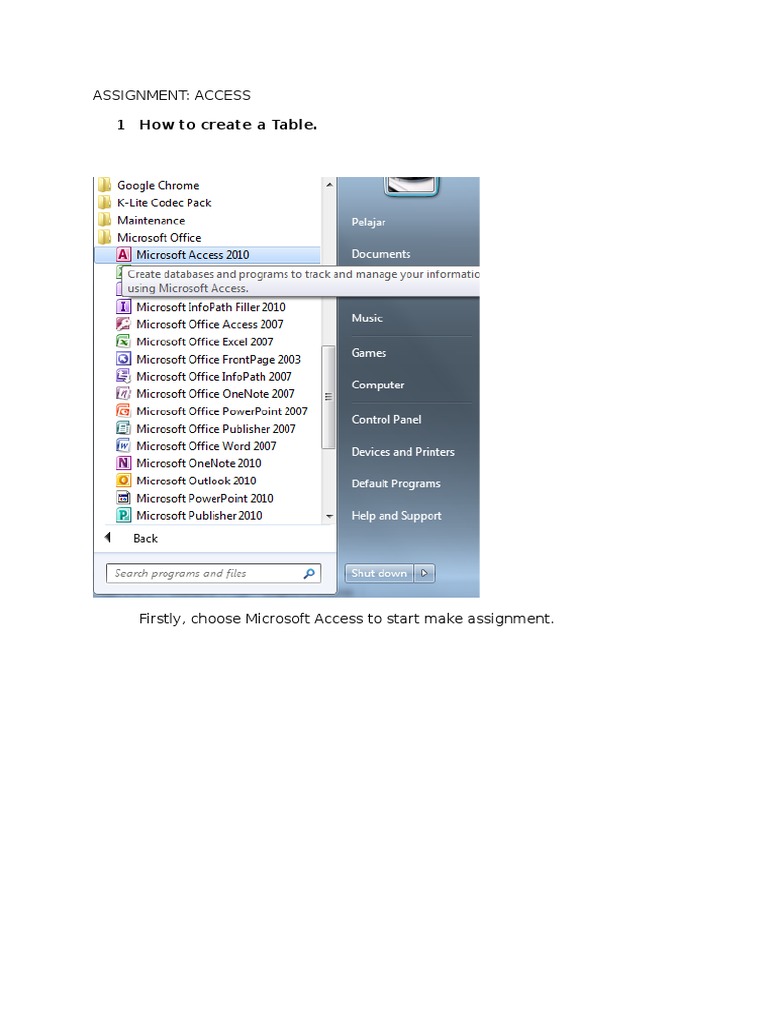This screenshot has height=1024, width=768.
Task: Select Microsoft Office Excel 2007 text
Action: coord(205,341)
